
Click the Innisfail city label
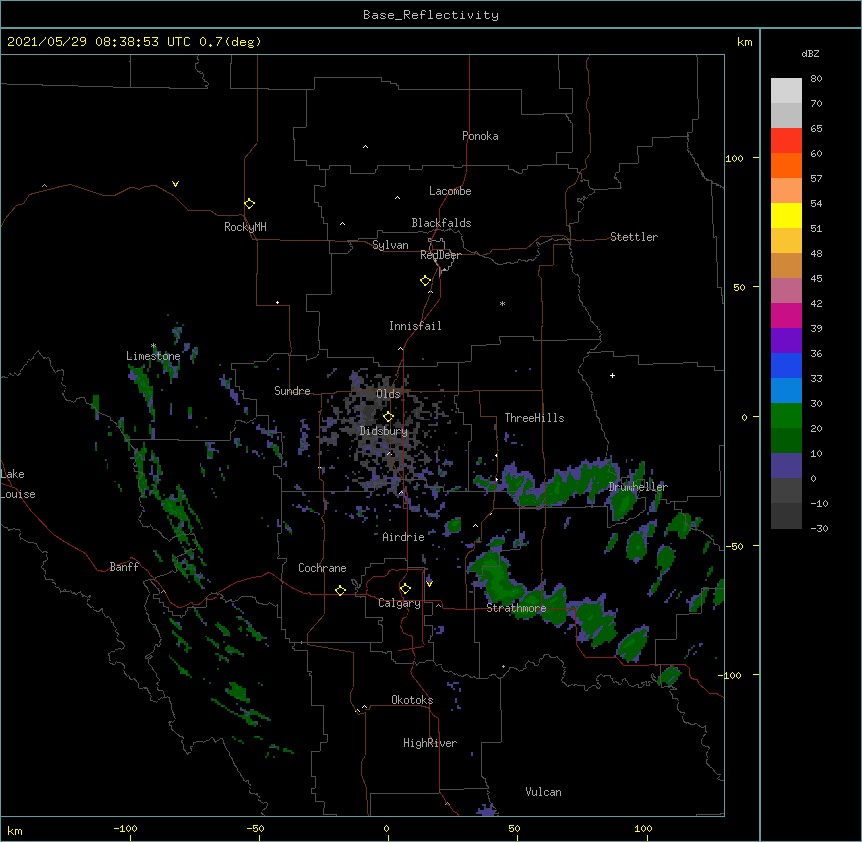[415, 326]
